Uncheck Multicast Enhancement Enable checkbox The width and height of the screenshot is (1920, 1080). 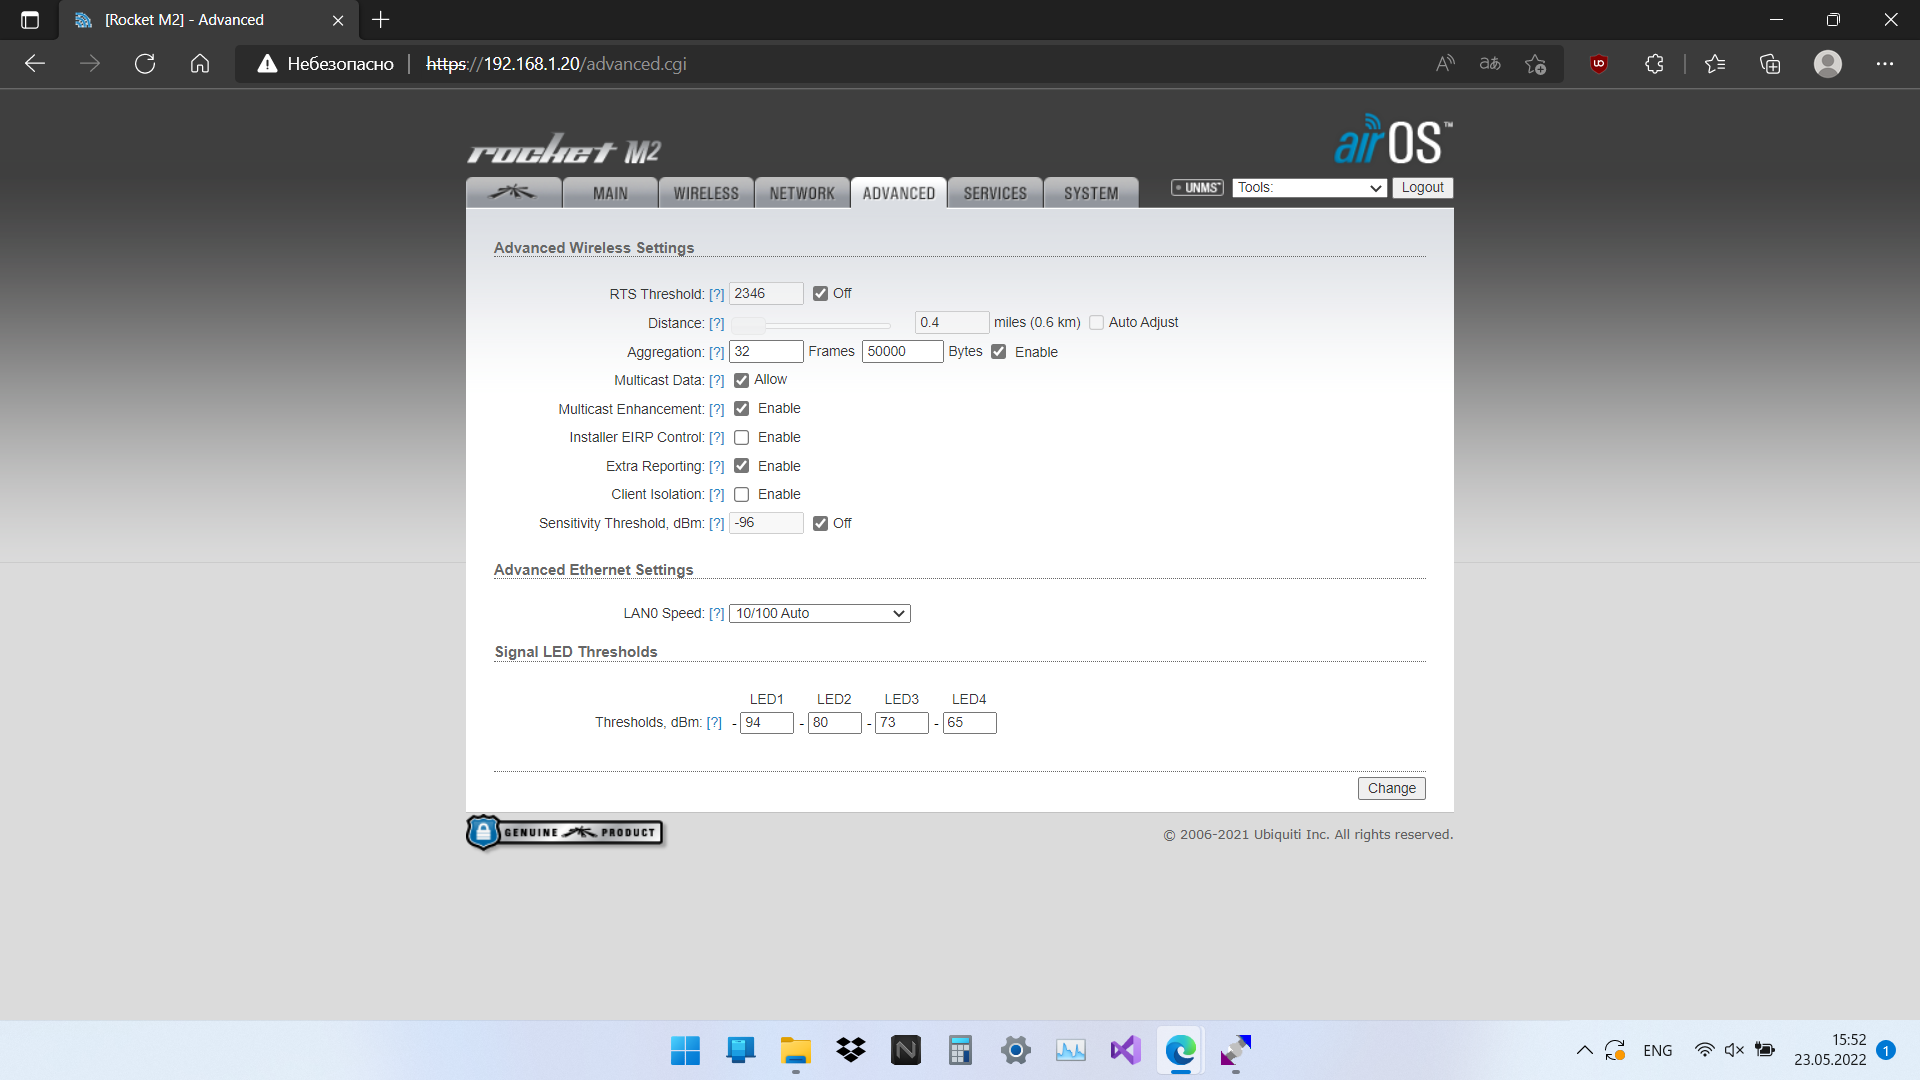point(741,409)
